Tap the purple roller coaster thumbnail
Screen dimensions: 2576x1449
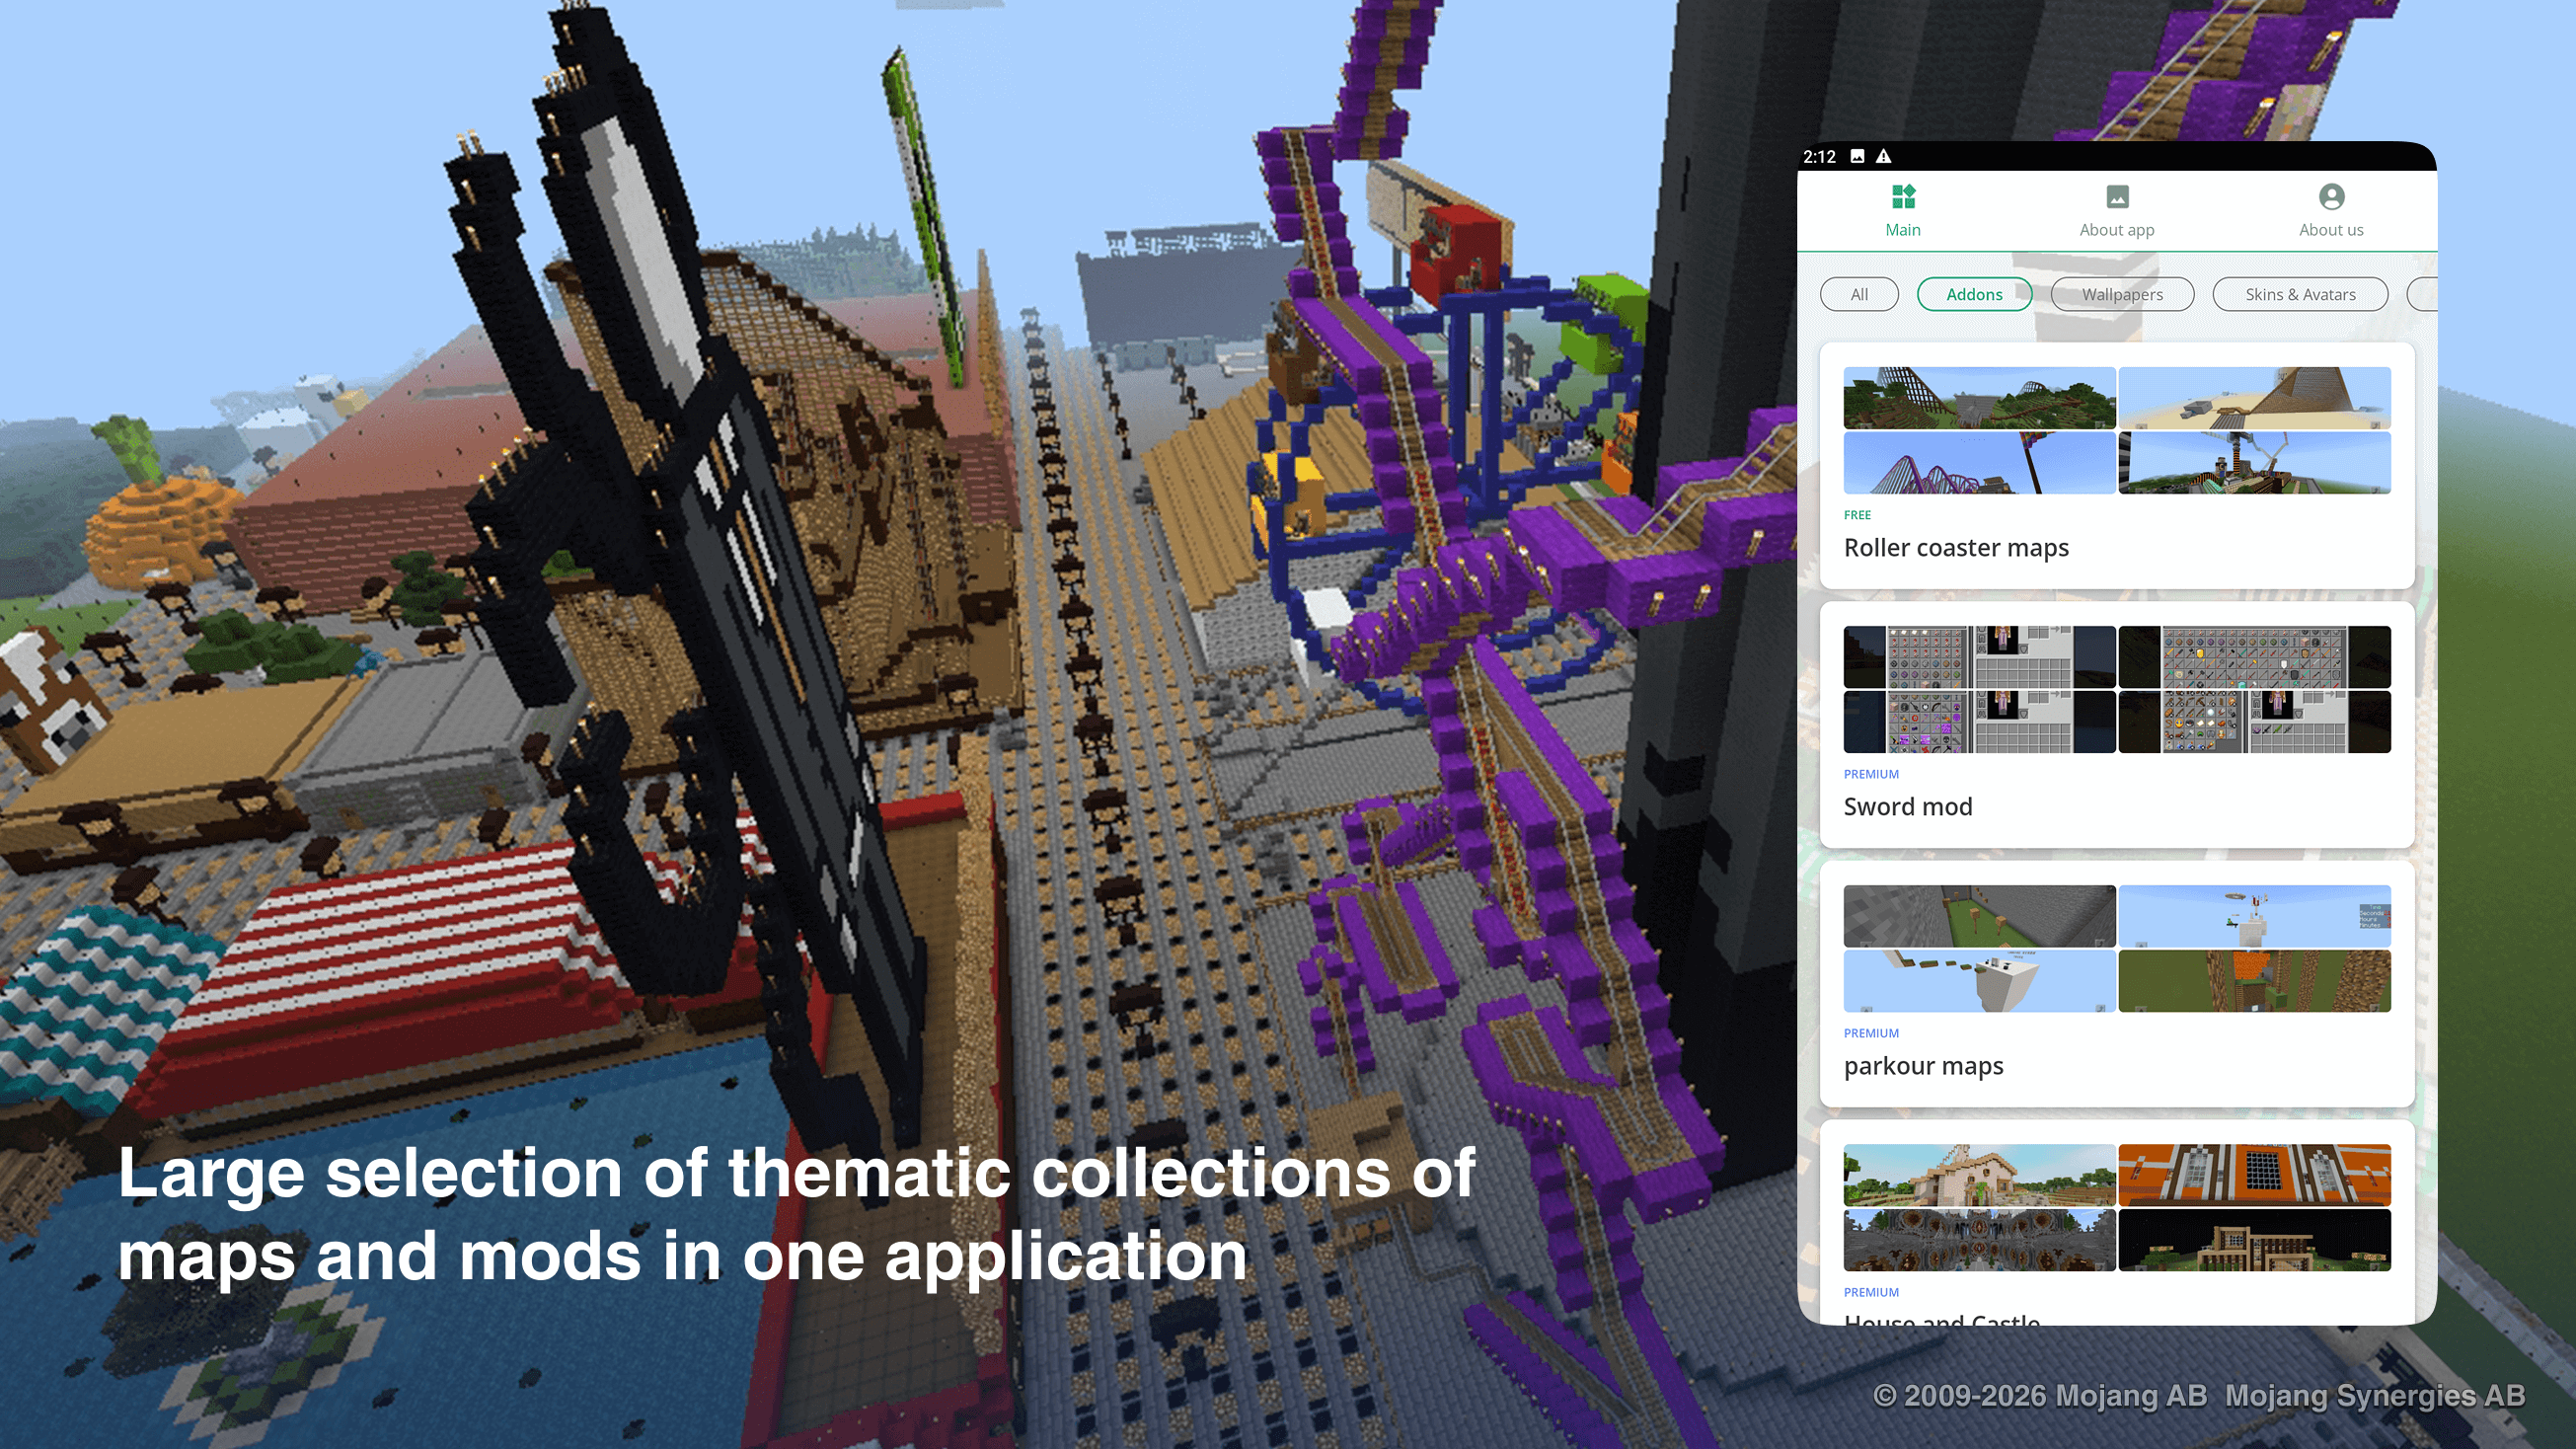click(1979, 463)
